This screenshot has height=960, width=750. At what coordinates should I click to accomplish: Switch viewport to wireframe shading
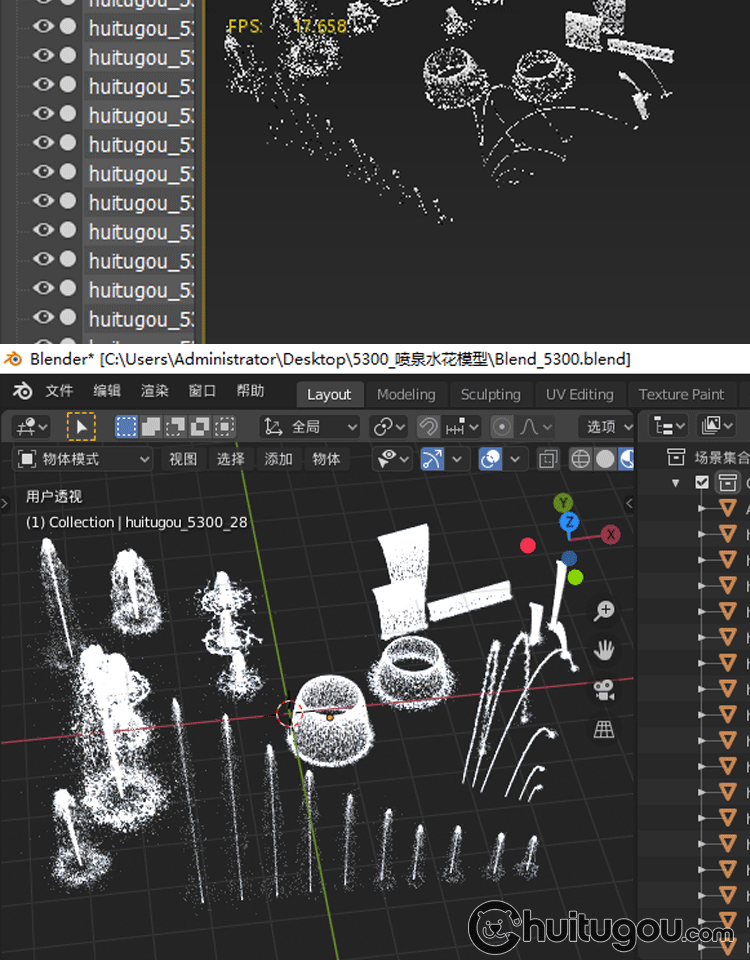(x=580, y=459)
